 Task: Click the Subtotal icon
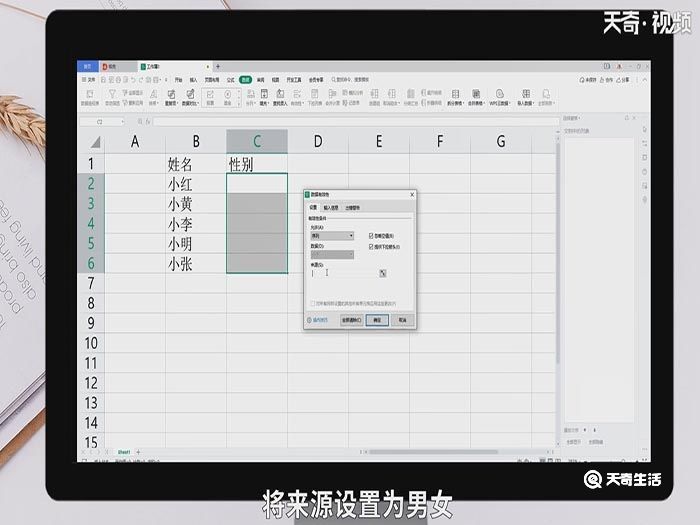[411, 93]
